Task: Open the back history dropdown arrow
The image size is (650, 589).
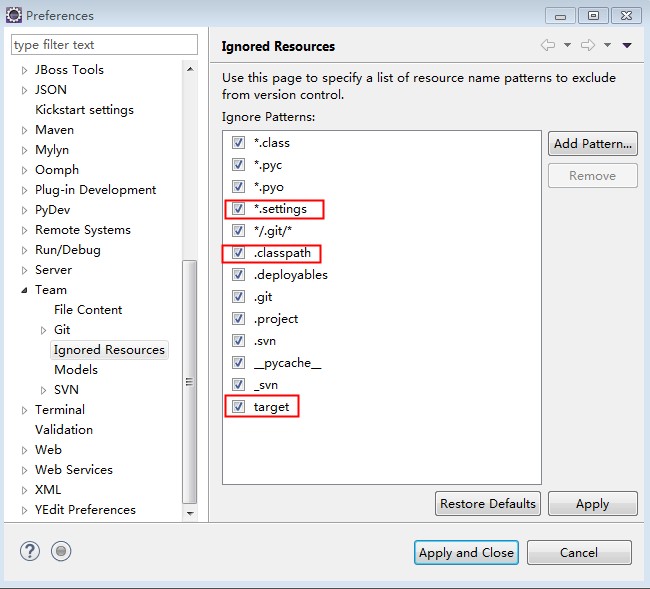Action: [567, 45]
